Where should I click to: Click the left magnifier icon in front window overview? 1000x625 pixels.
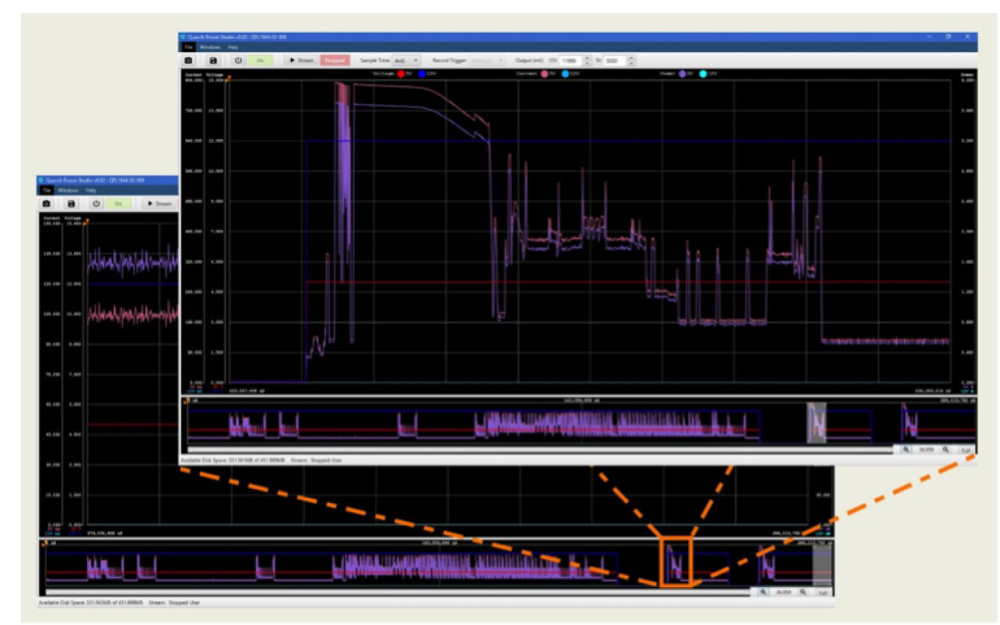[907, 450]
